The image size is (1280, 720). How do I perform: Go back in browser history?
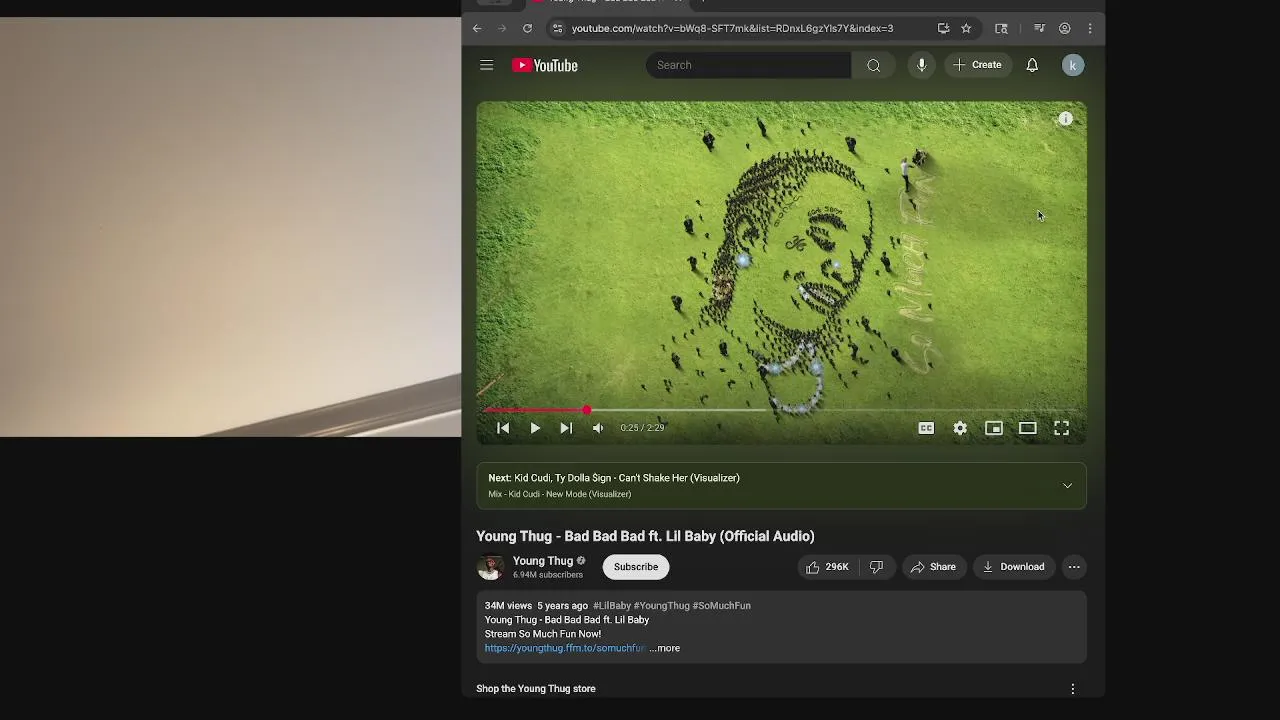477,28
